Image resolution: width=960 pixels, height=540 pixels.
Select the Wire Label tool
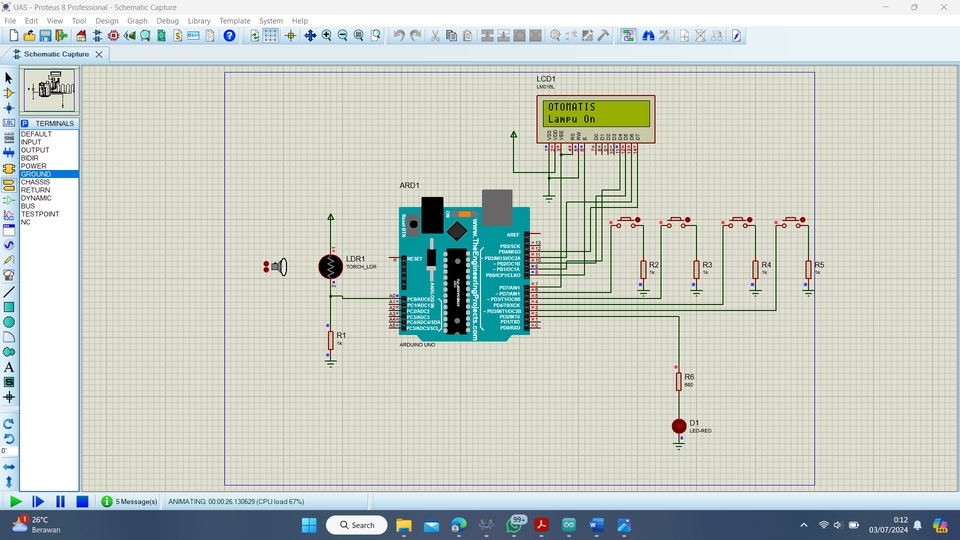9,122
